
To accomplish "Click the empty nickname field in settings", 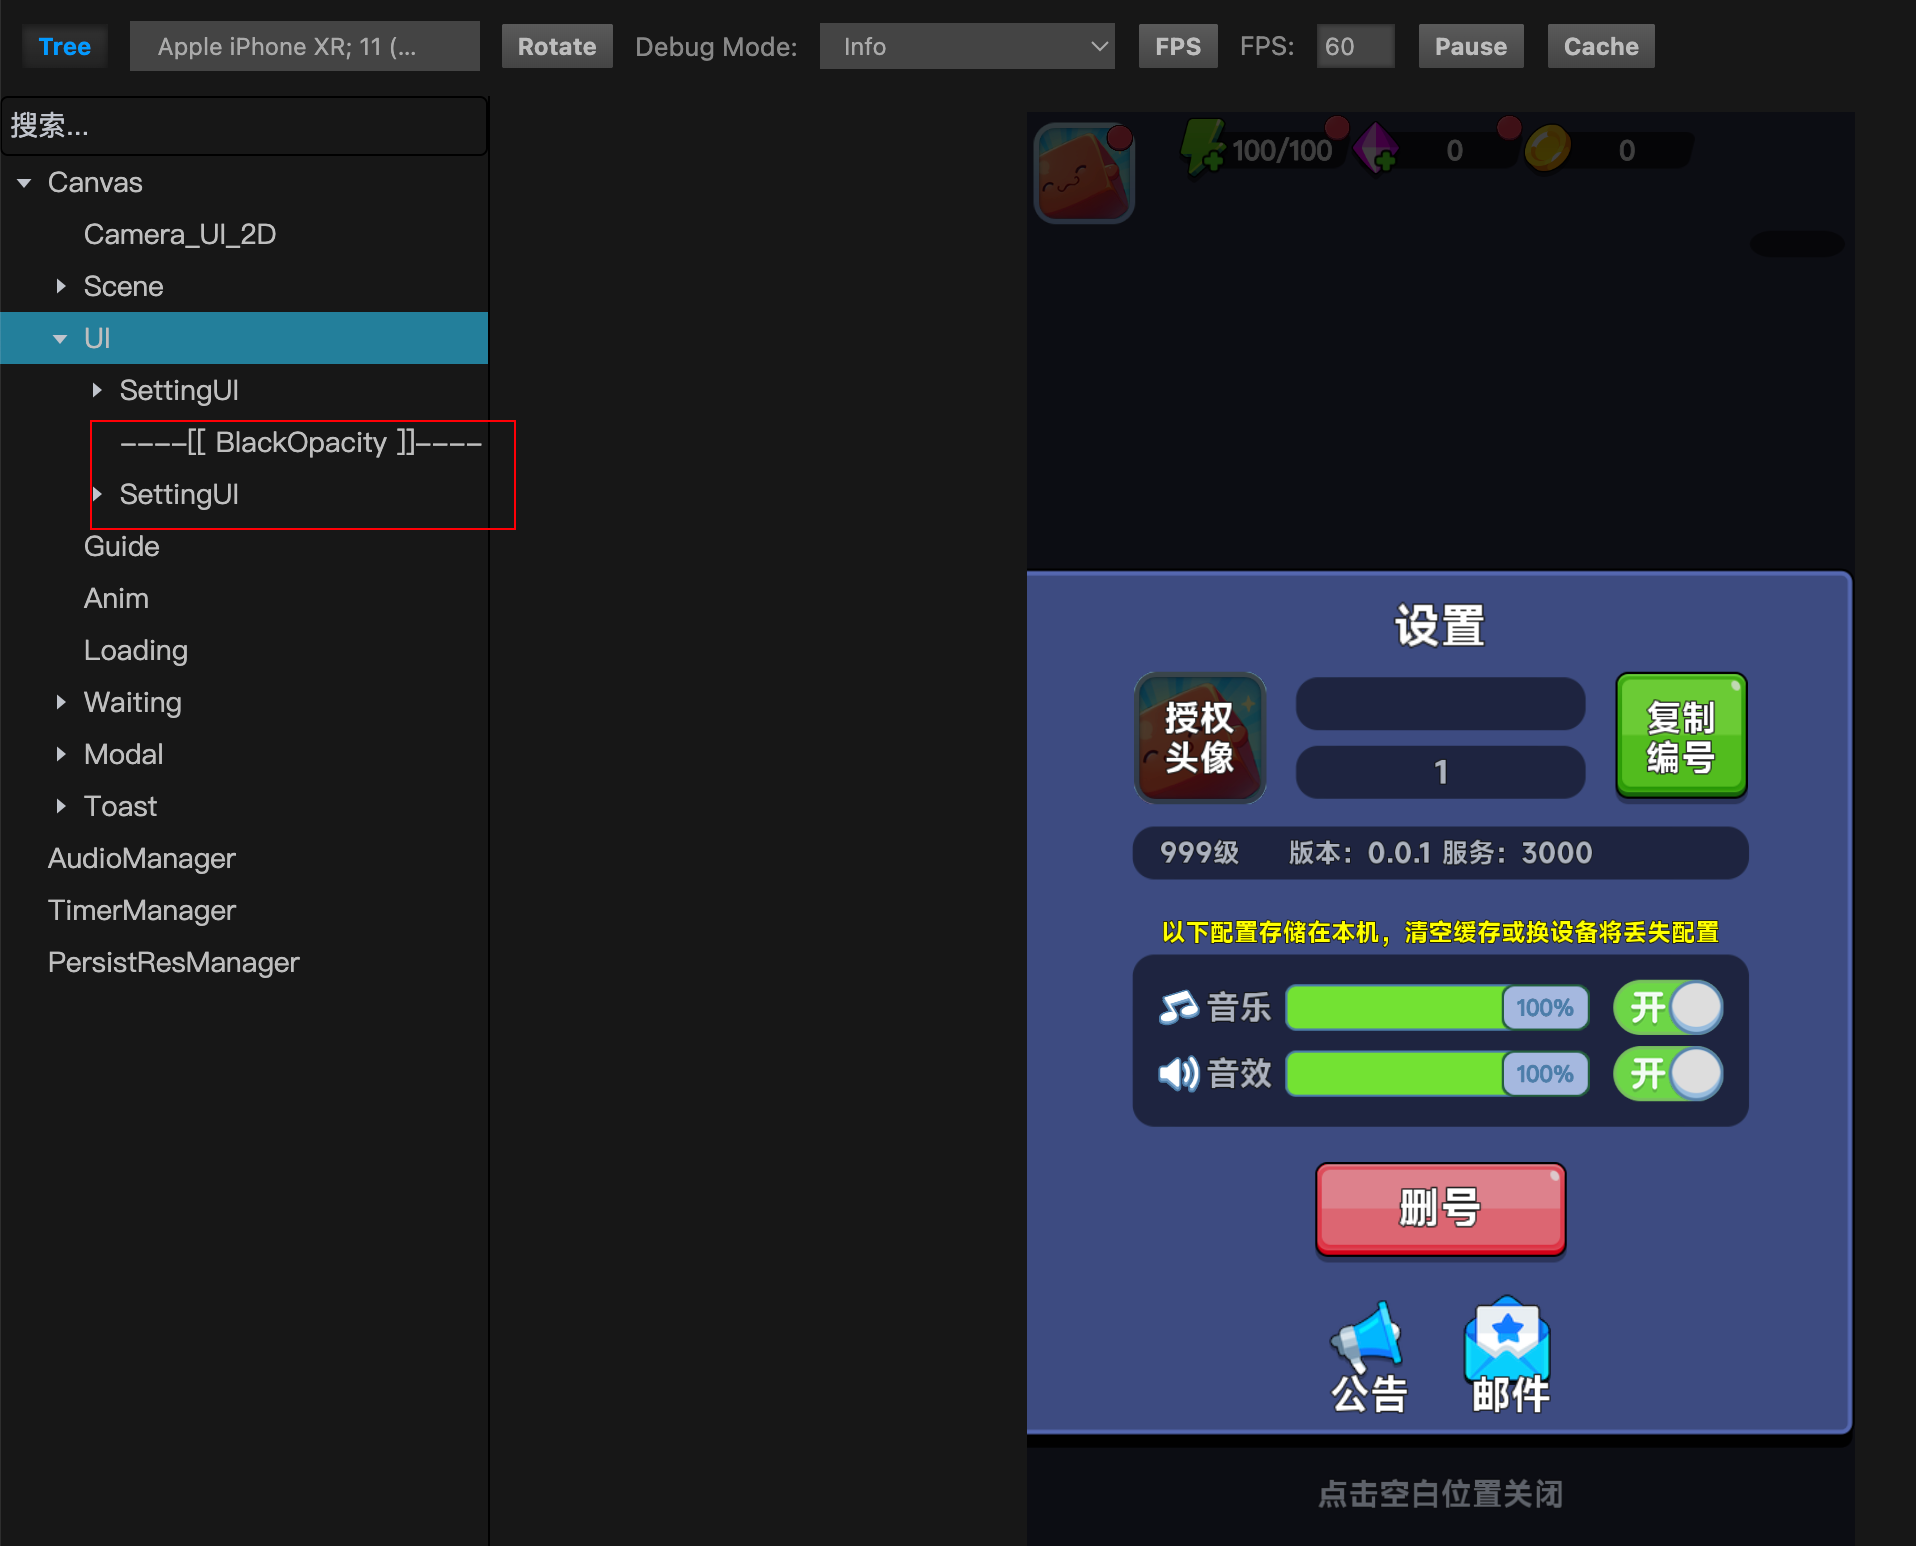I will point(1440,704).
